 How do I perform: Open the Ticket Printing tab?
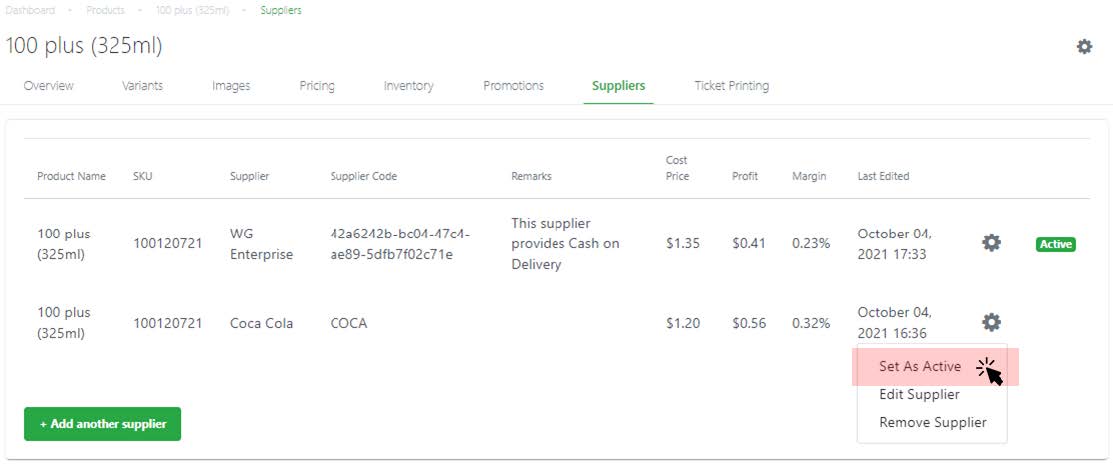(x=731, y=86)
